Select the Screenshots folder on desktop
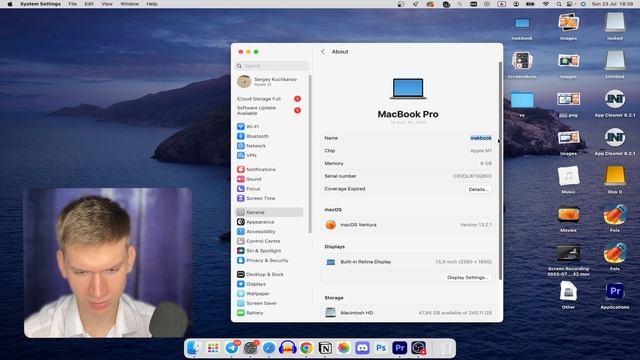This screenshot has height=360, width=640. [x=522, y=64]
